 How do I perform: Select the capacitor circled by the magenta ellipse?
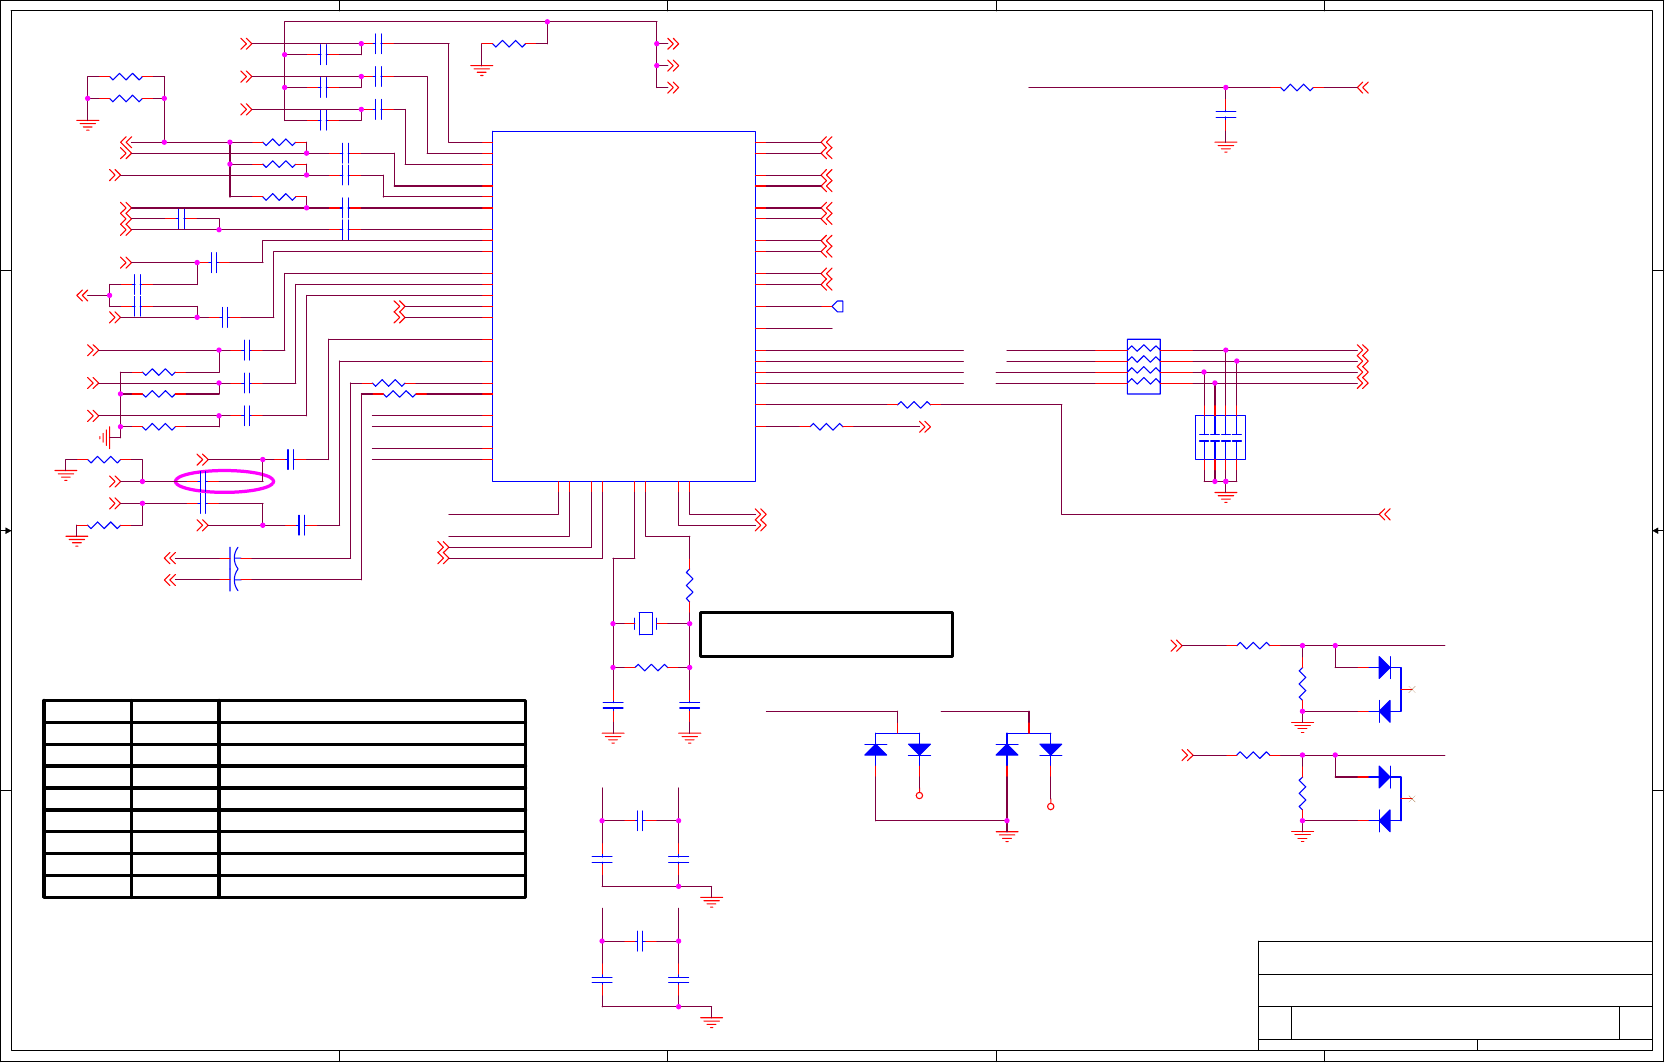(x=204, y=482)
